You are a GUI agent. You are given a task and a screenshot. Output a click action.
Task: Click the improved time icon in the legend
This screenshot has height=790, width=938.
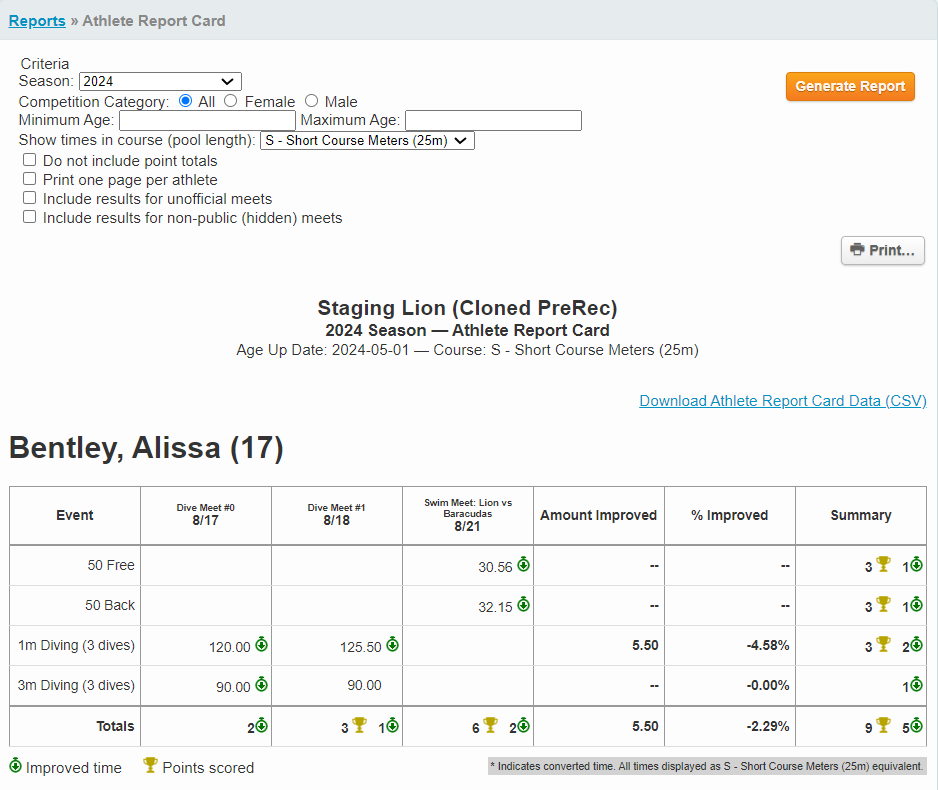click(15, 767)
